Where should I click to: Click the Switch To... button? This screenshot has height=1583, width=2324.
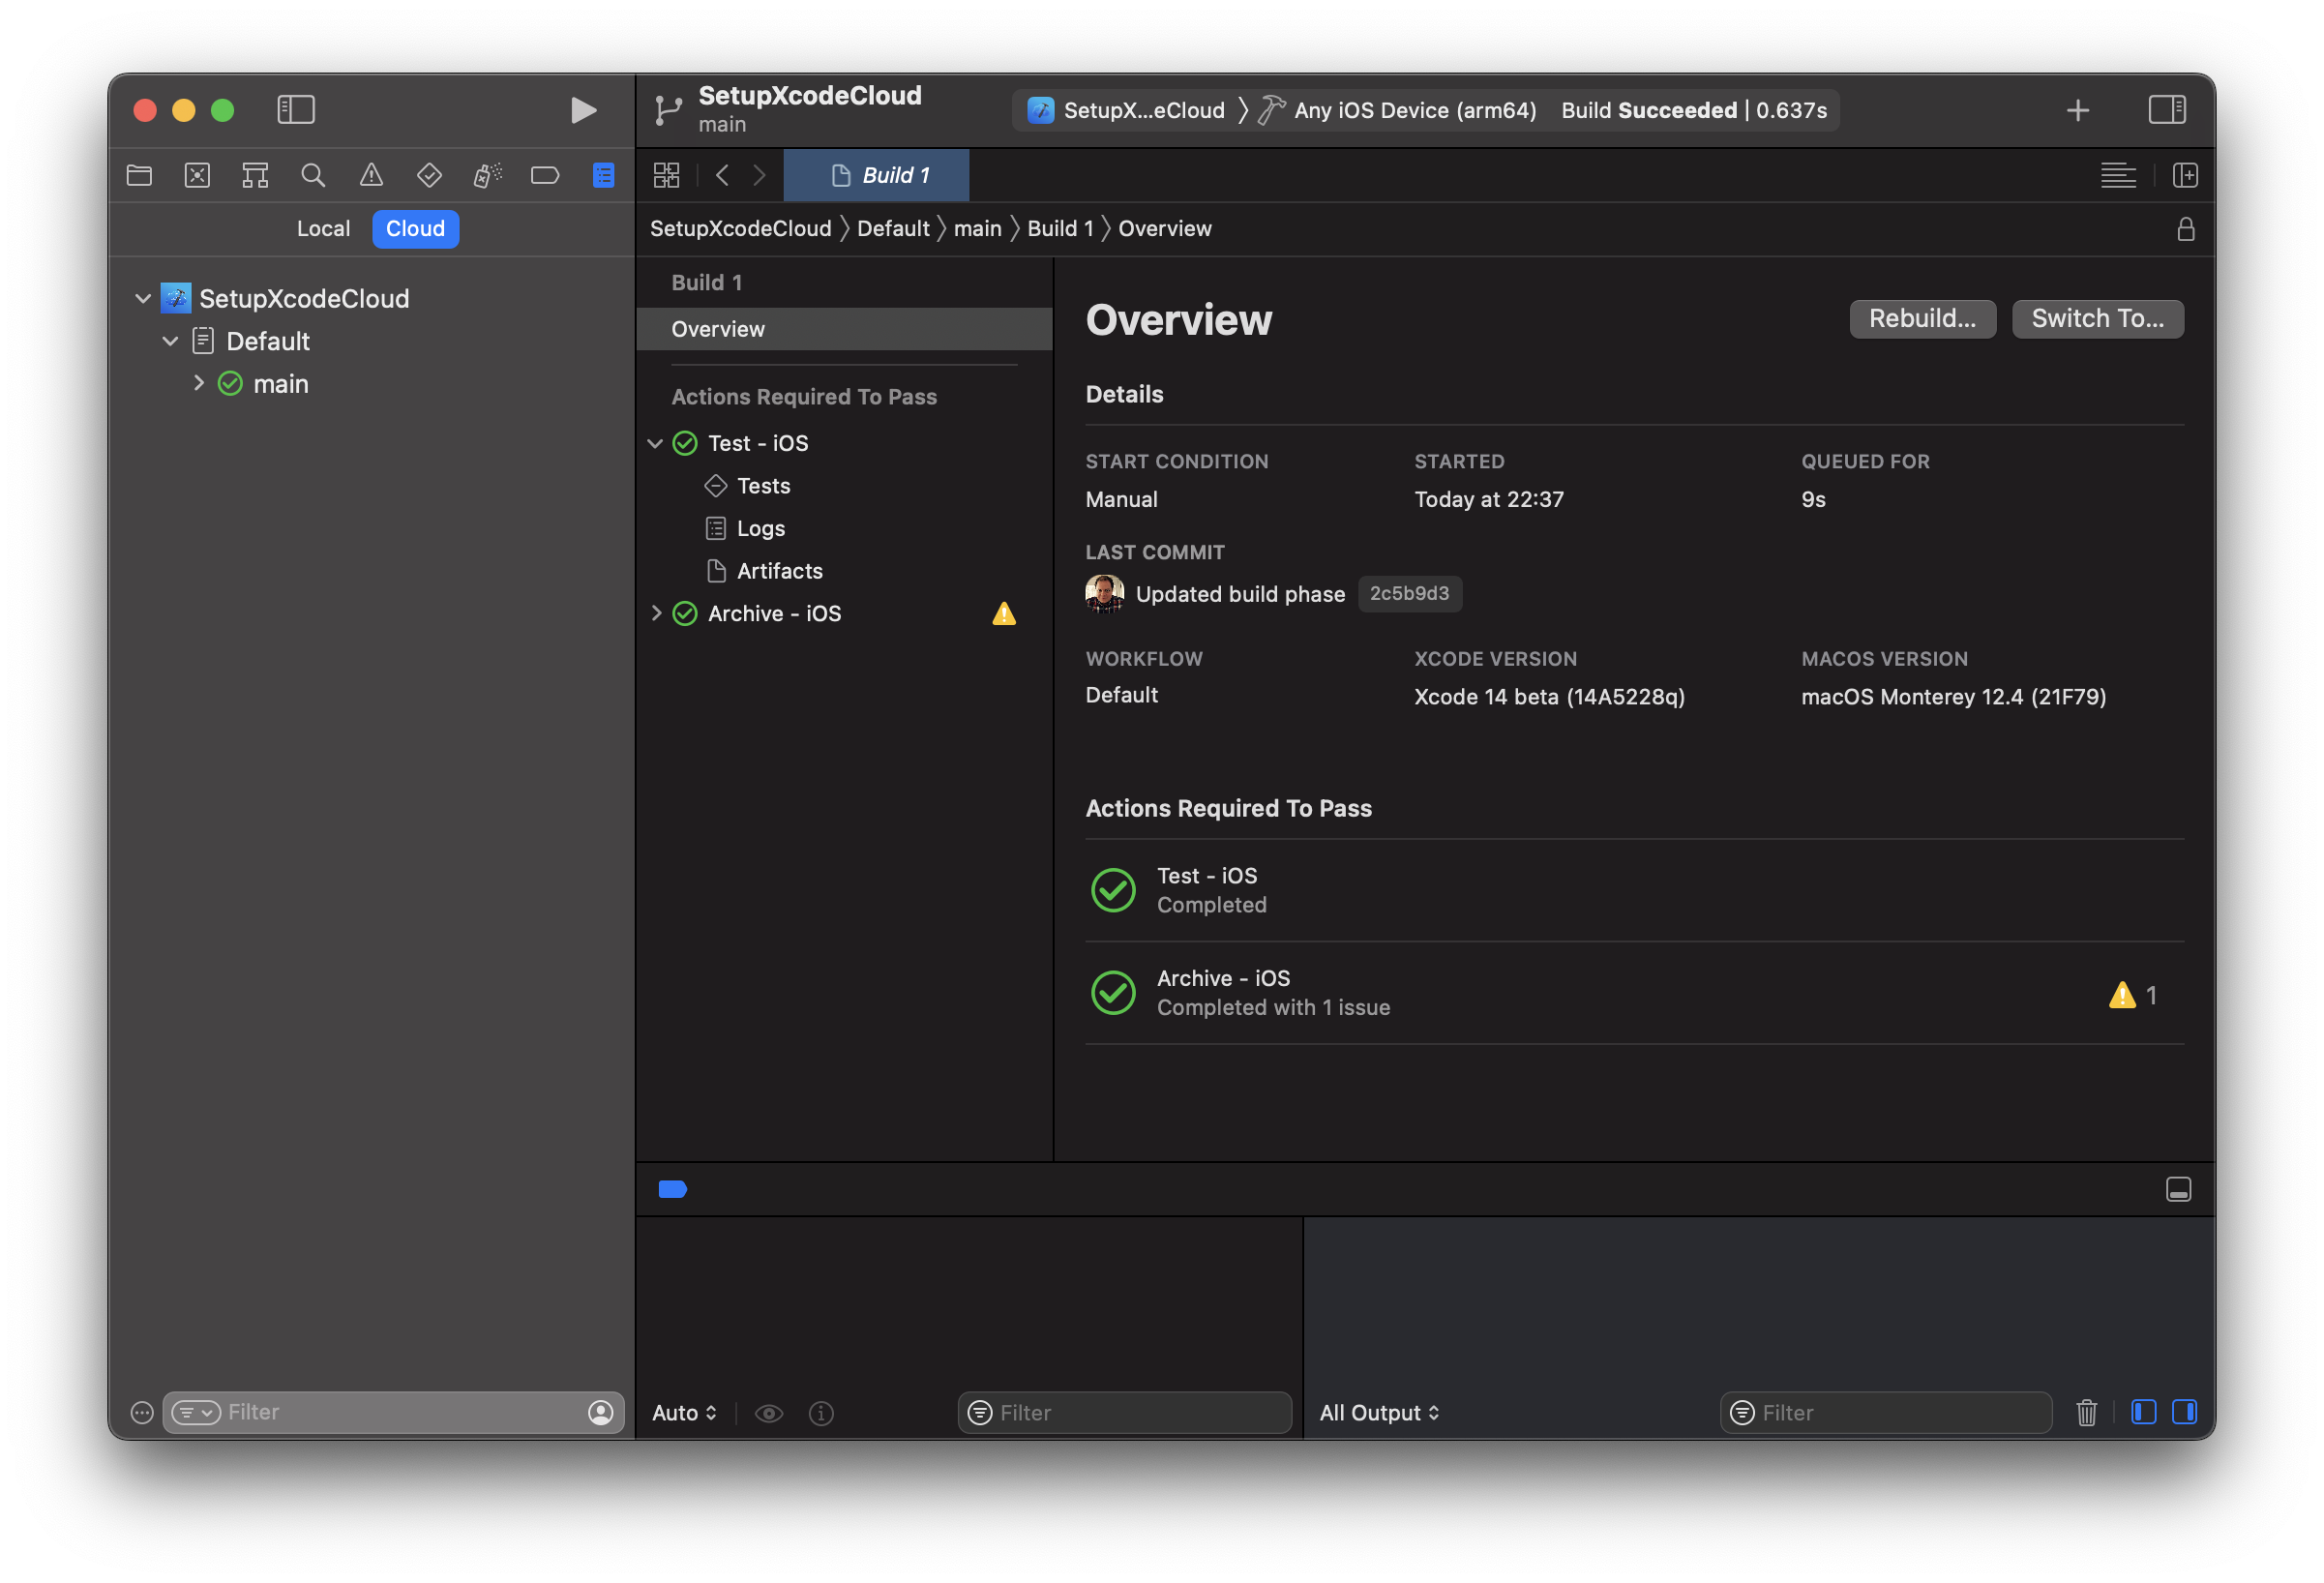[2097, 319]
